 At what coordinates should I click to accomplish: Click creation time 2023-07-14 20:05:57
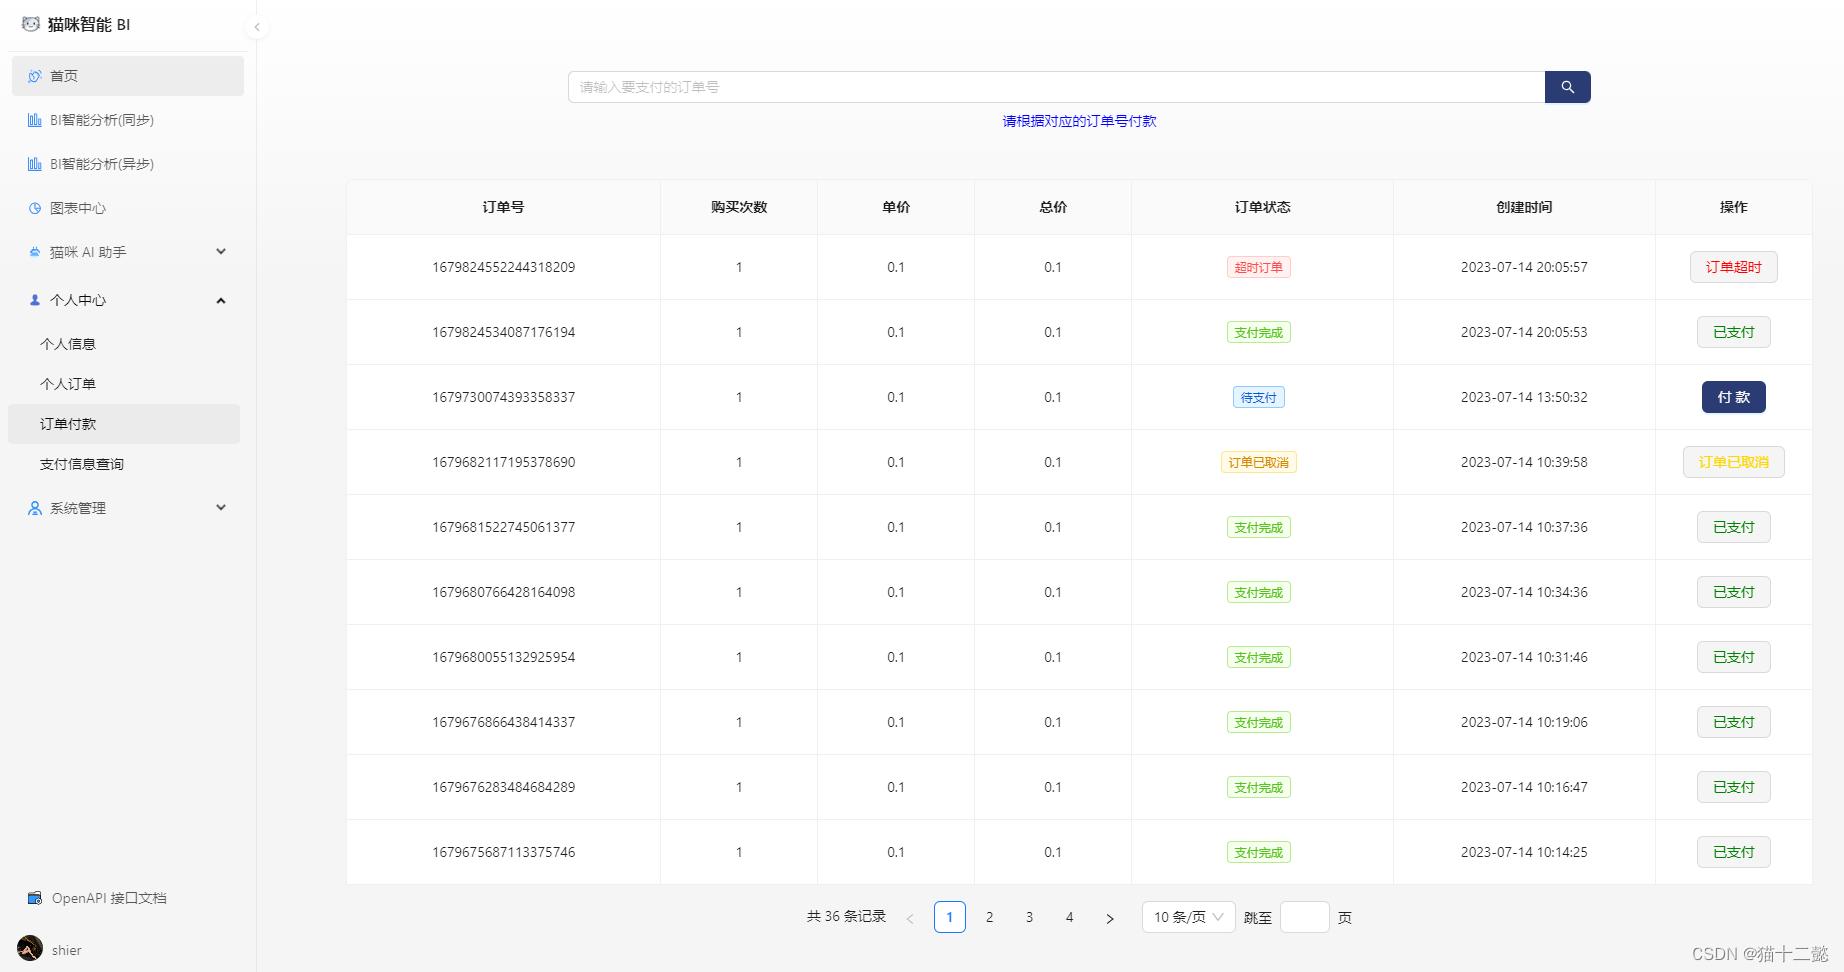1524,267
